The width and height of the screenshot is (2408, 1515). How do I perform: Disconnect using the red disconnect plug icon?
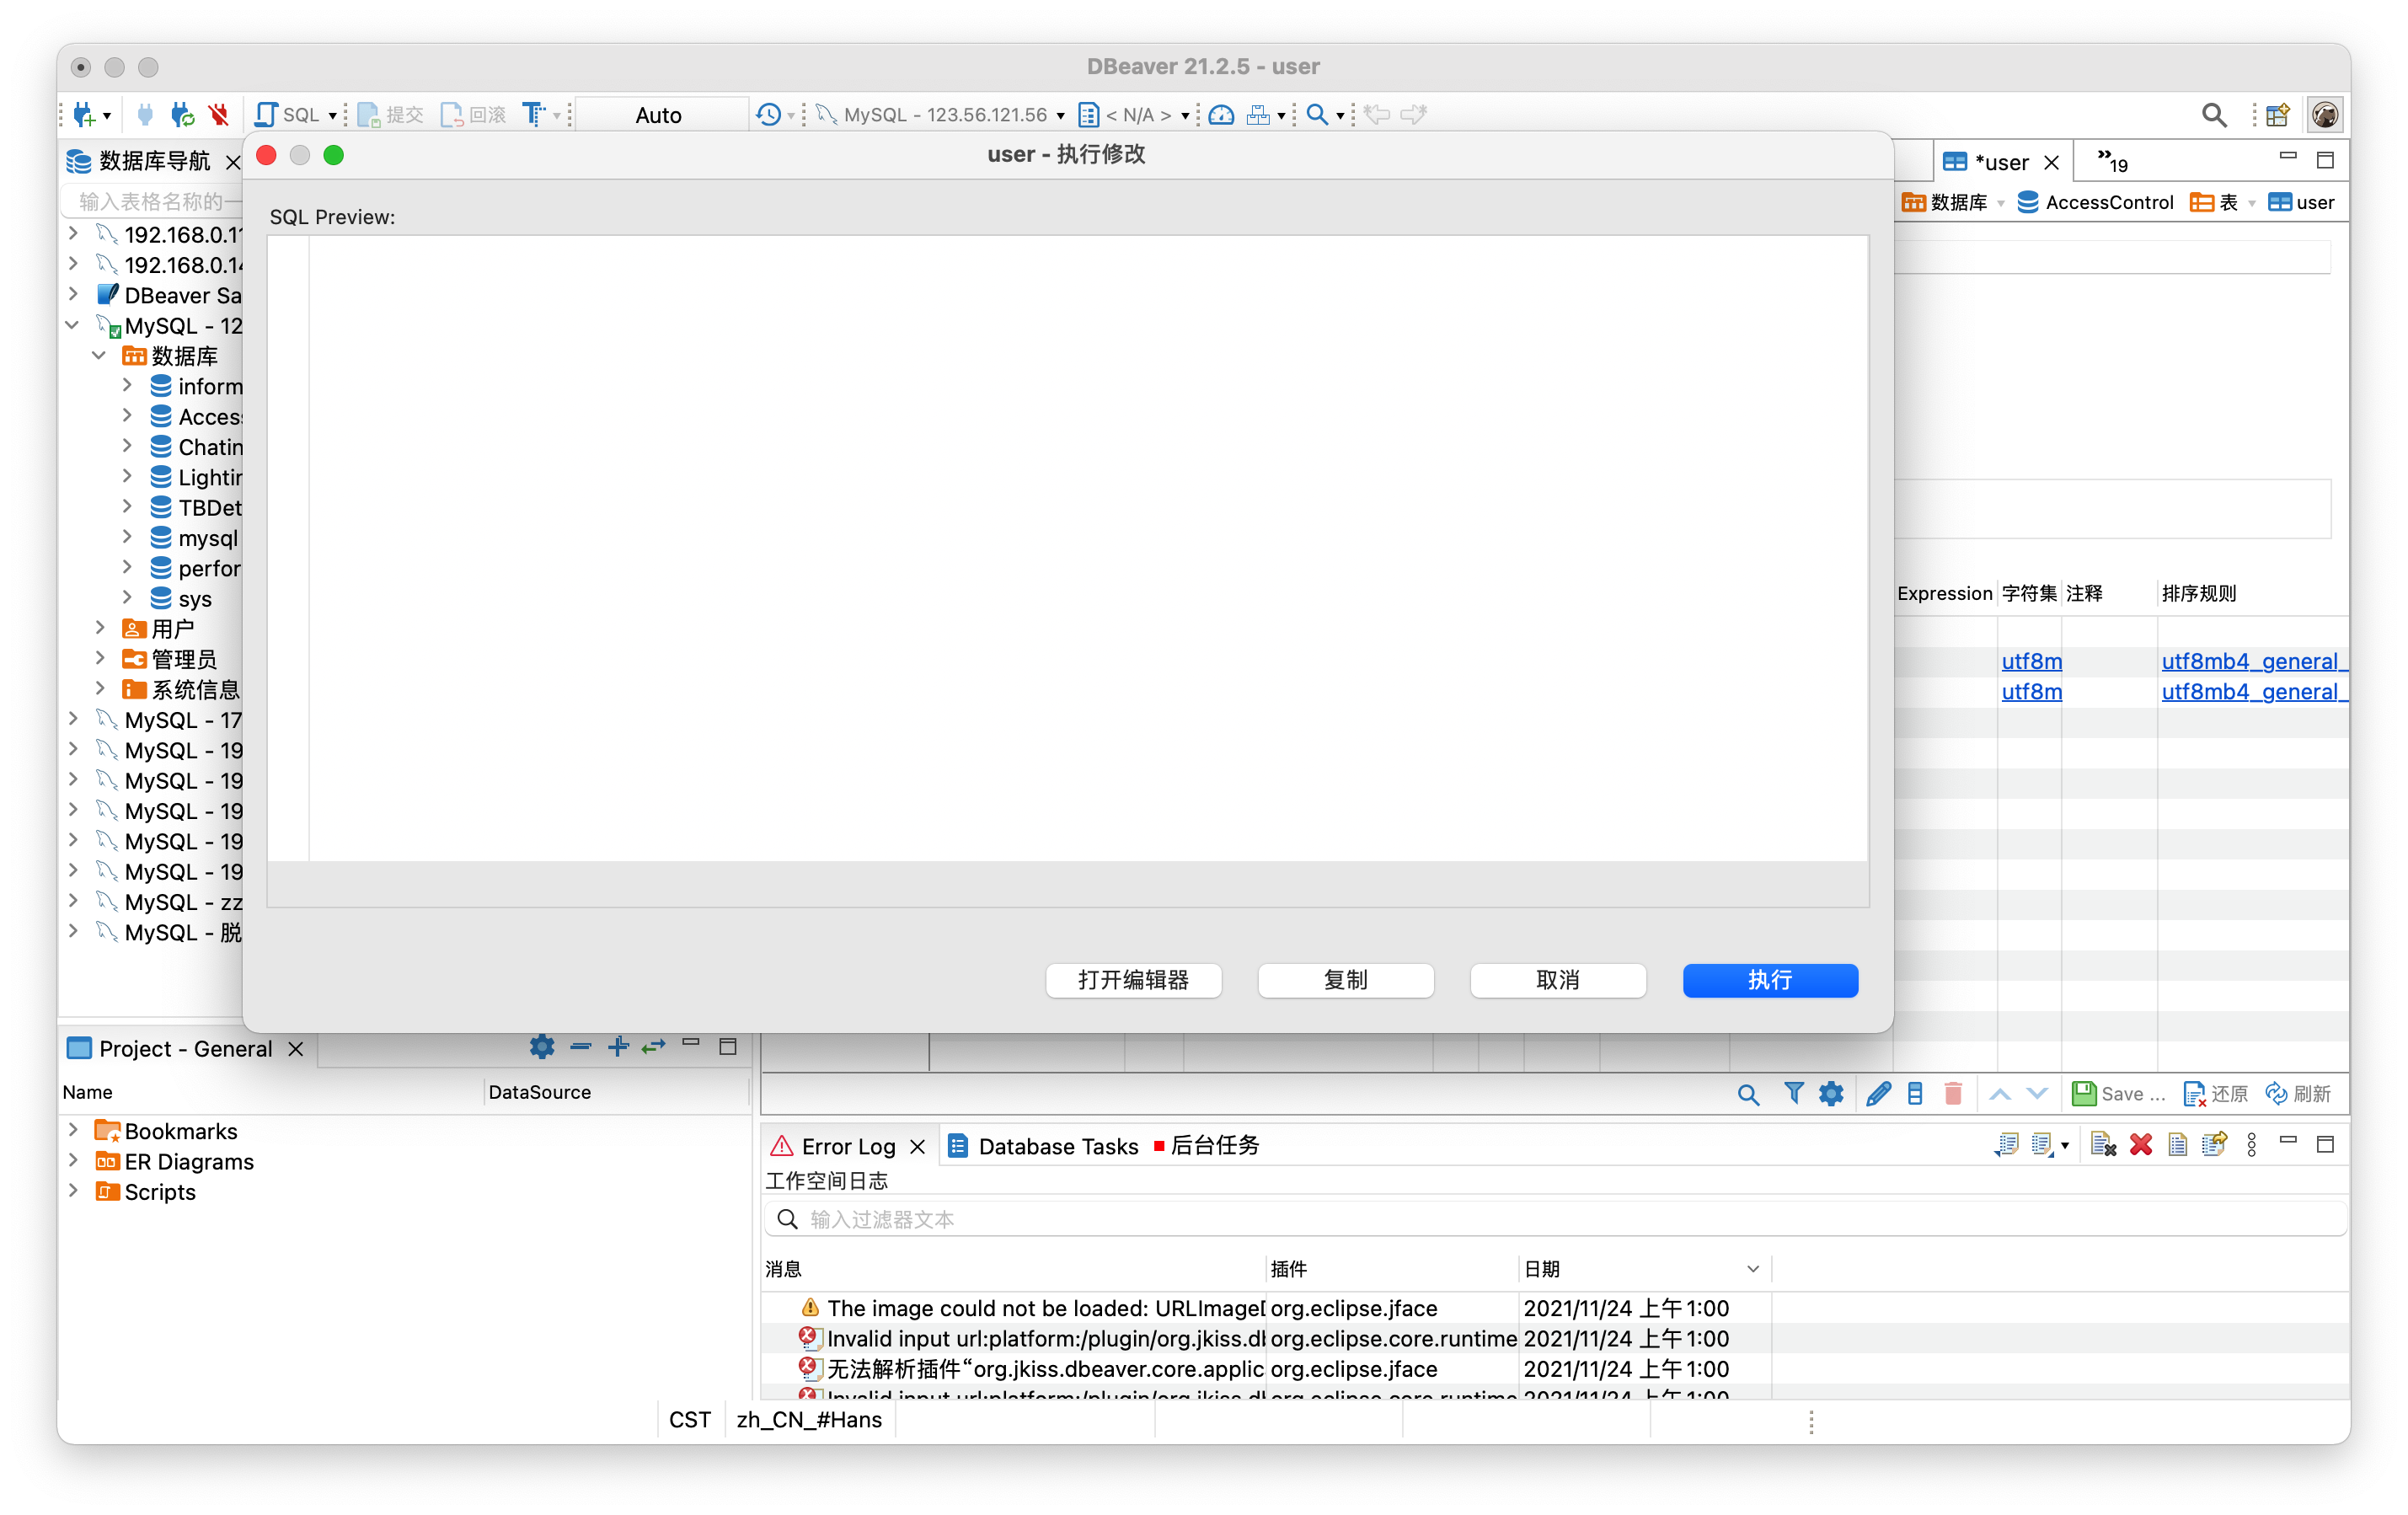coord(218,114)
